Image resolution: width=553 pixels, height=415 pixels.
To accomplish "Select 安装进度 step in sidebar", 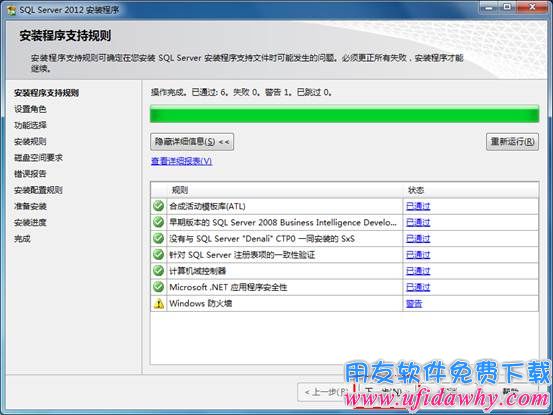I will [x=30, y=222].
